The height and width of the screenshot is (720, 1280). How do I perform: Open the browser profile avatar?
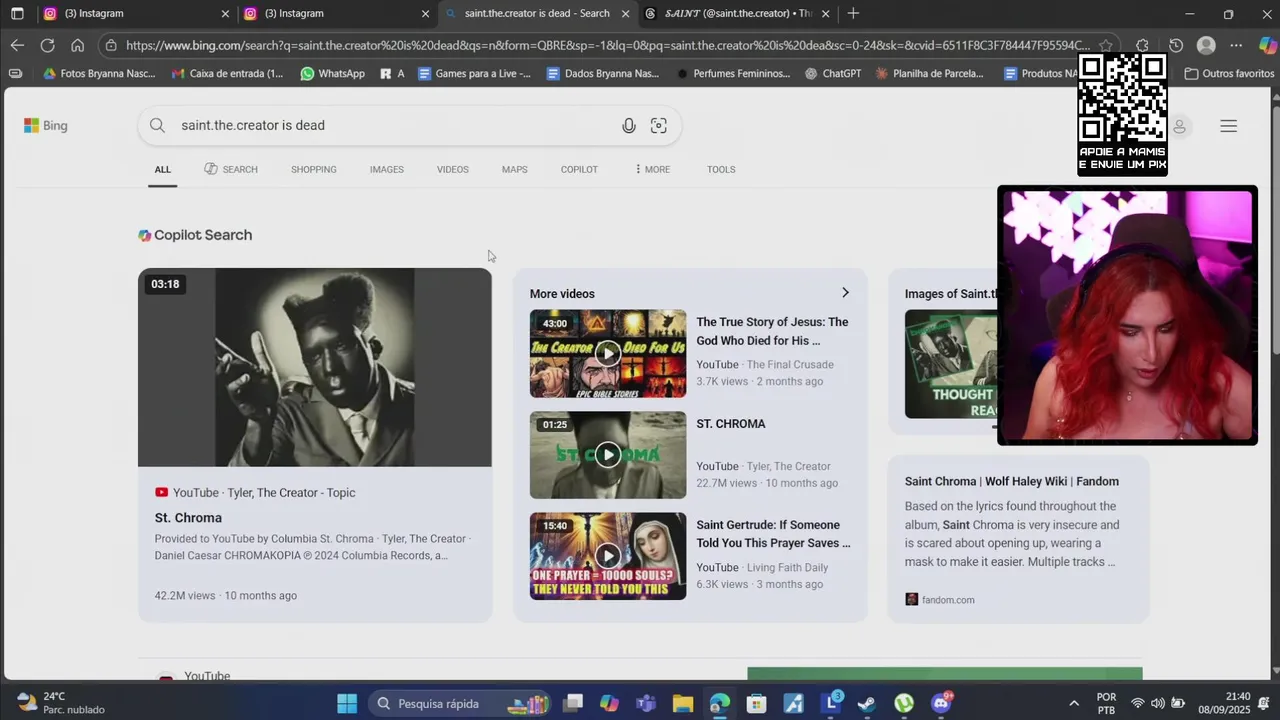pos(1206,45)
